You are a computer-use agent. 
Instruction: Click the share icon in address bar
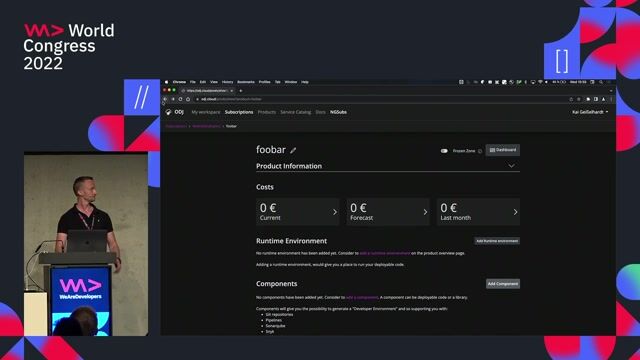coord(571,99)
